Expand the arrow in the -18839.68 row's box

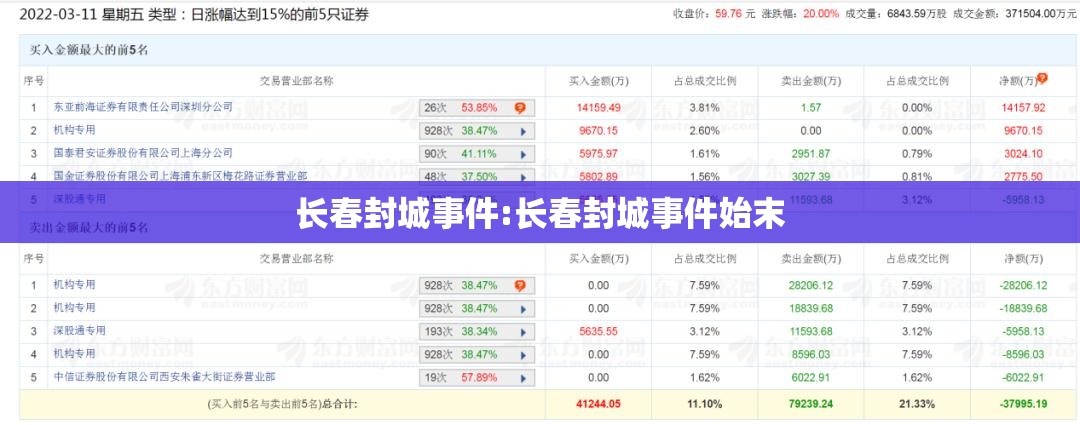(x=523, y=309)
